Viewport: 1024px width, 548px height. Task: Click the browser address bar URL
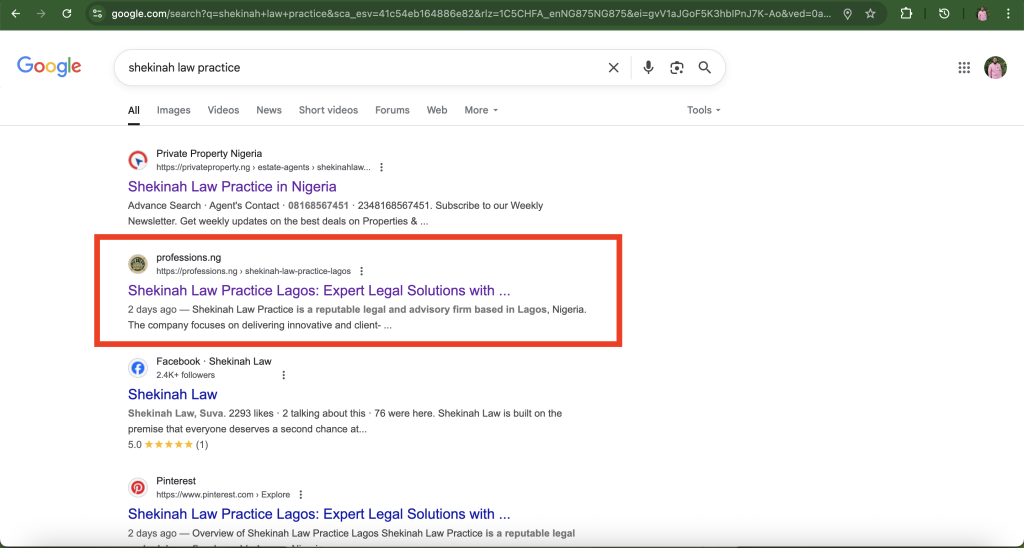point(472,14)
